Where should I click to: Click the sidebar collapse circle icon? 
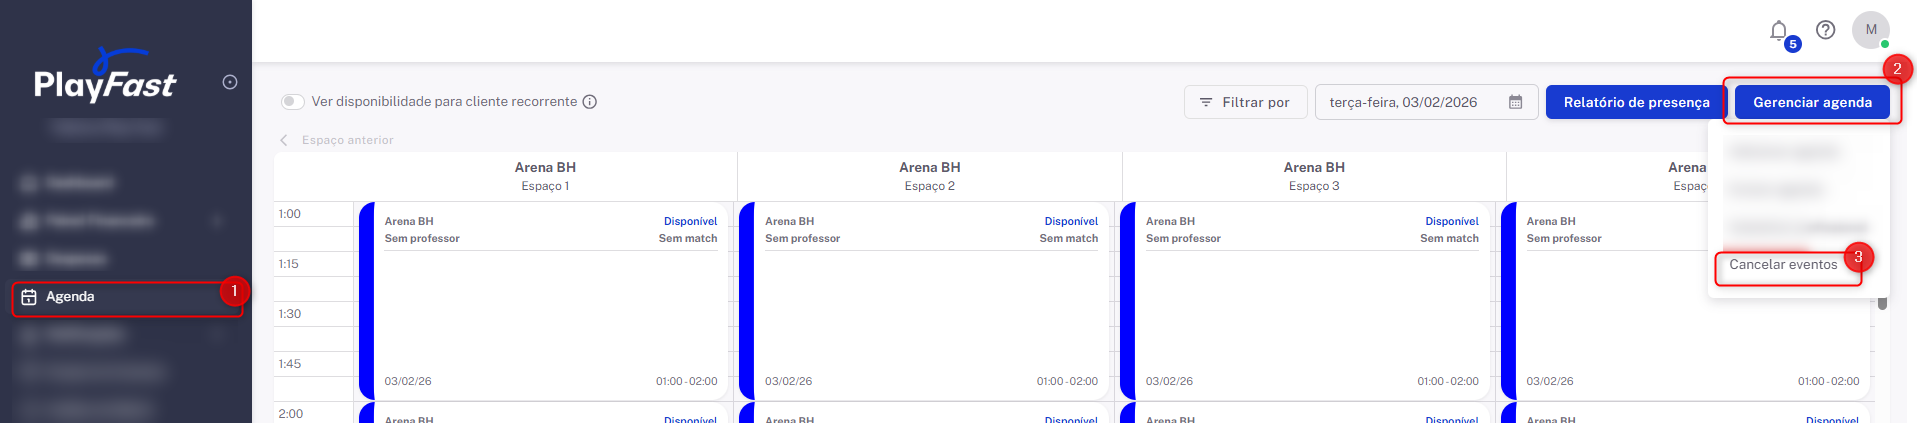(230, 82)
